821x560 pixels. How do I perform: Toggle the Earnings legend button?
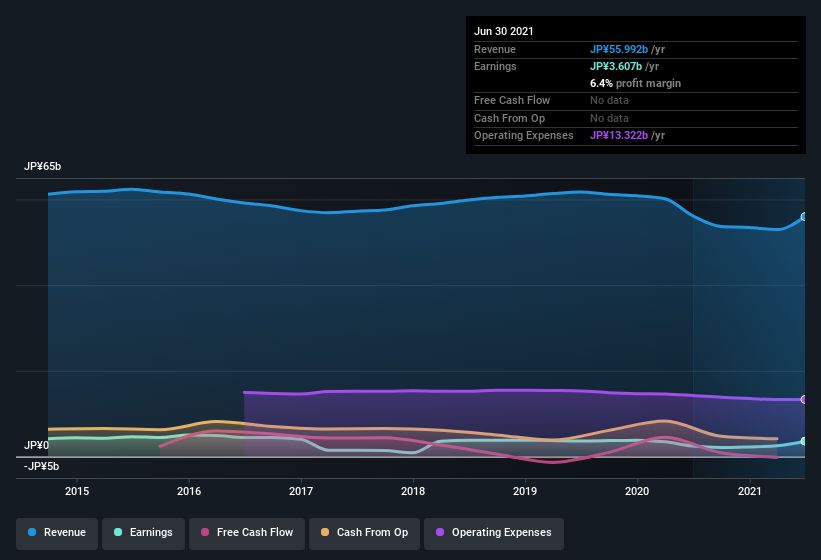(x=143, y=533)
